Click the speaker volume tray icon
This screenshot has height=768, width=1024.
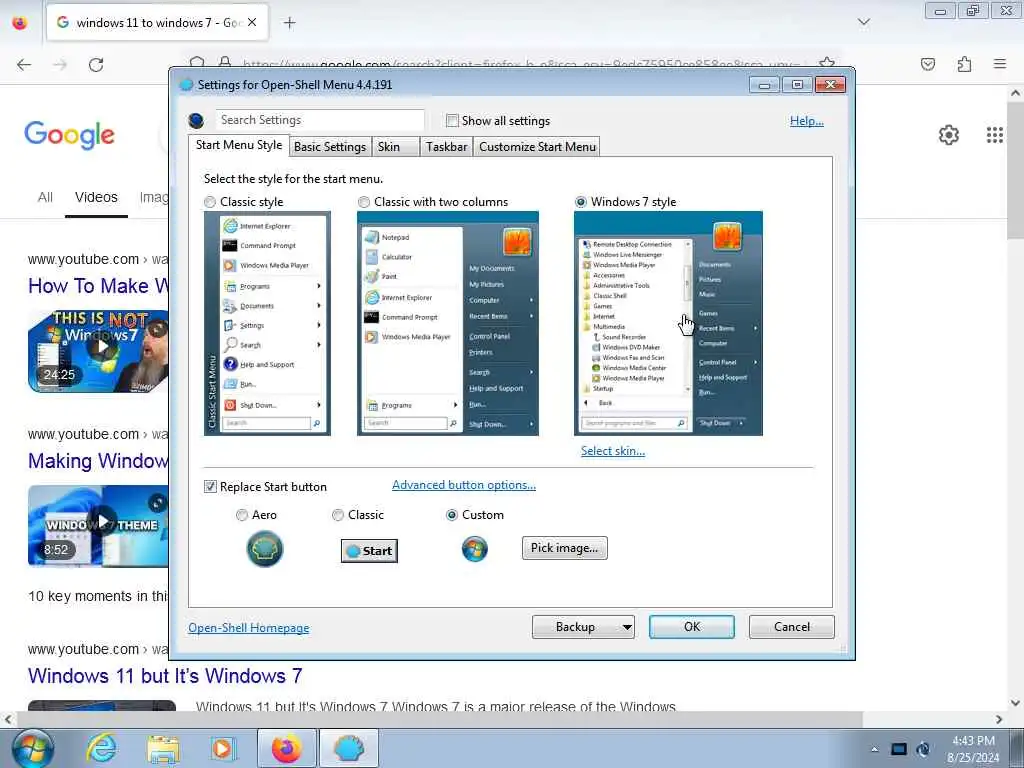(923, 749)
